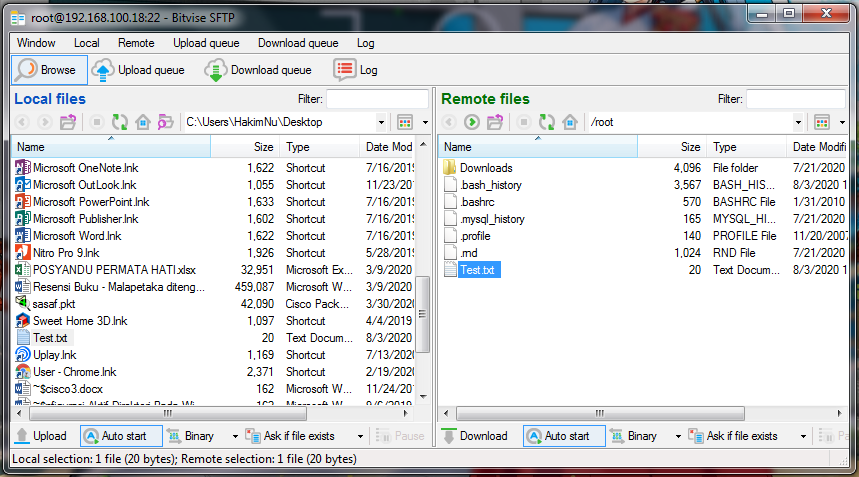Click the Download button
The height and width of the screenshot is (477, 859).
[476, 436]
